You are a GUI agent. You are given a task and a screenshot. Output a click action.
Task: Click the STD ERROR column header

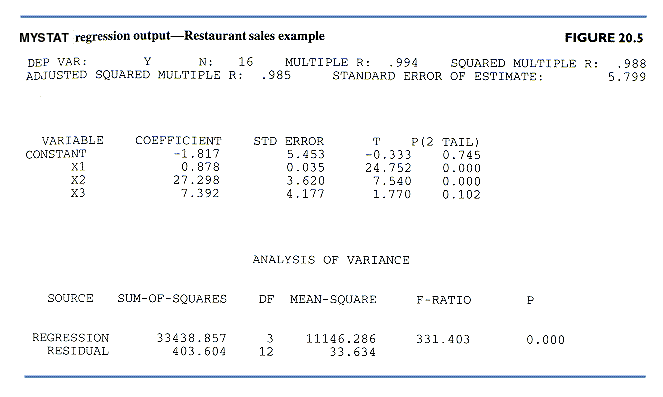pyautogui.click(x=288, y=141)
